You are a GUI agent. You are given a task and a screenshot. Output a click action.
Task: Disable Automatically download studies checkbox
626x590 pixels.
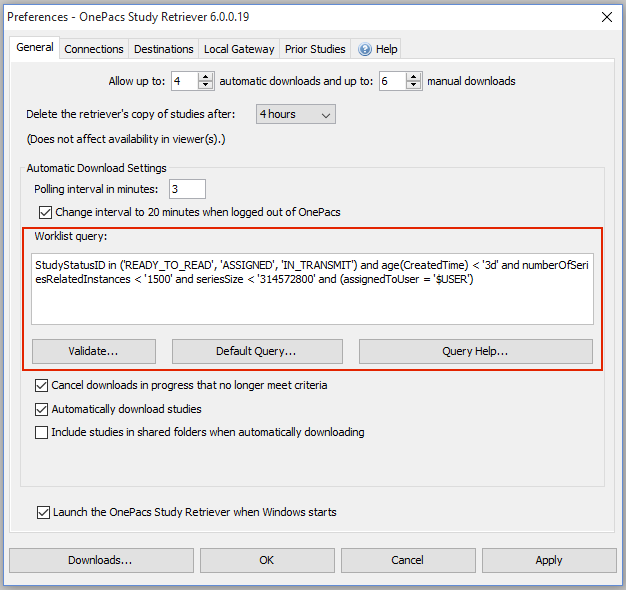[42, 409]
